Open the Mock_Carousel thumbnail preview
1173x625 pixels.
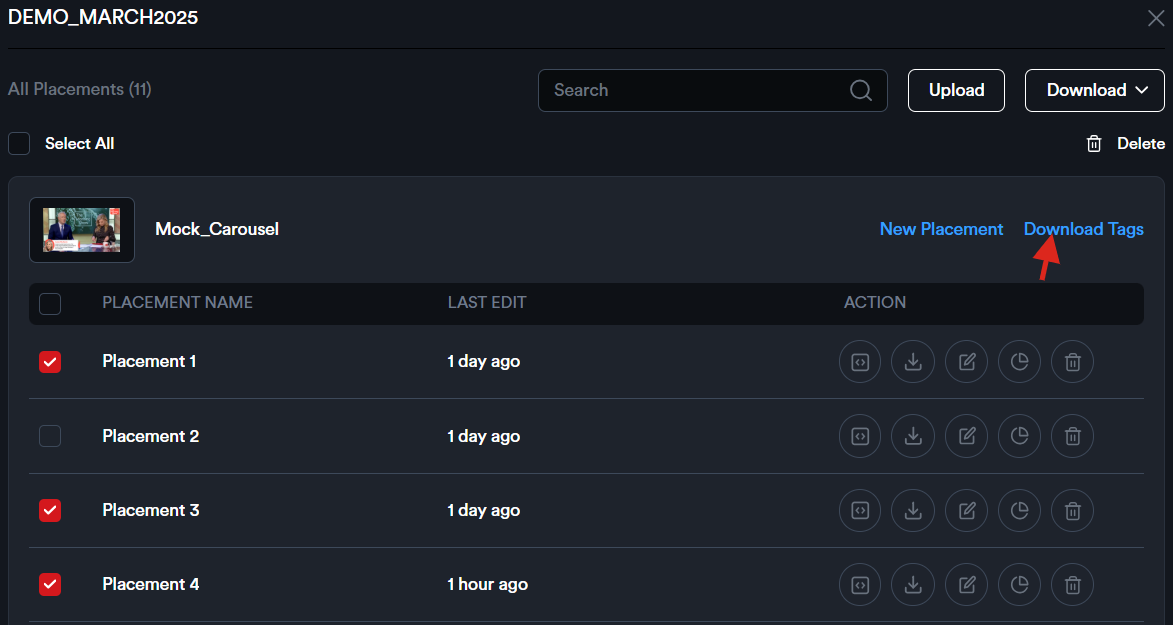point(82,230)
